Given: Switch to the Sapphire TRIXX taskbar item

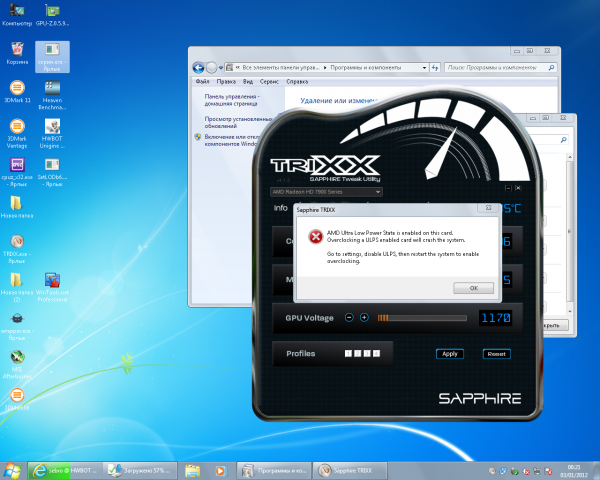Looking at the screenshot, I should point(350,470).
